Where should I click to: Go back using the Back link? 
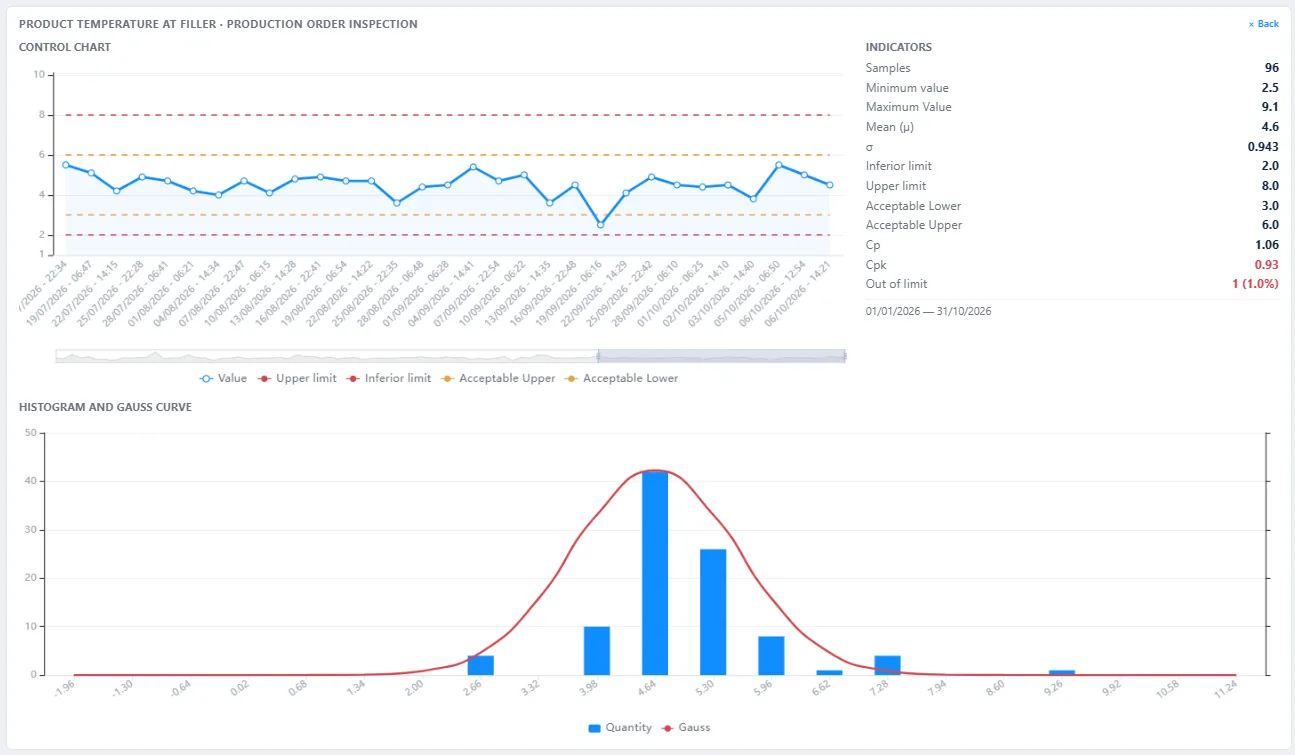click(x=1263, y=24)
